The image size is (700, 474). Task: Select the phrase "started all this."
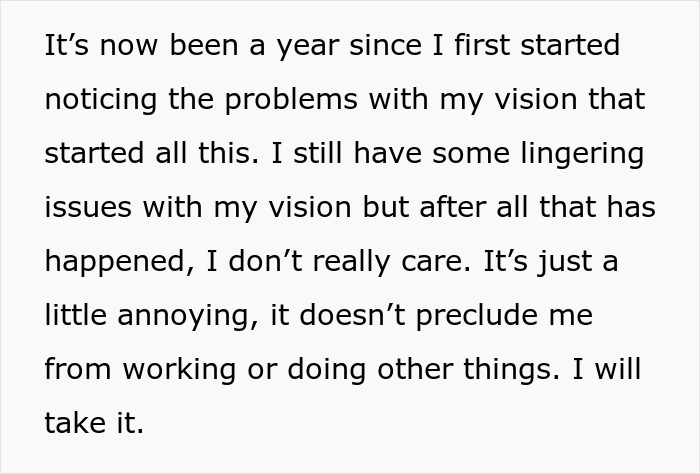point(152,152)
